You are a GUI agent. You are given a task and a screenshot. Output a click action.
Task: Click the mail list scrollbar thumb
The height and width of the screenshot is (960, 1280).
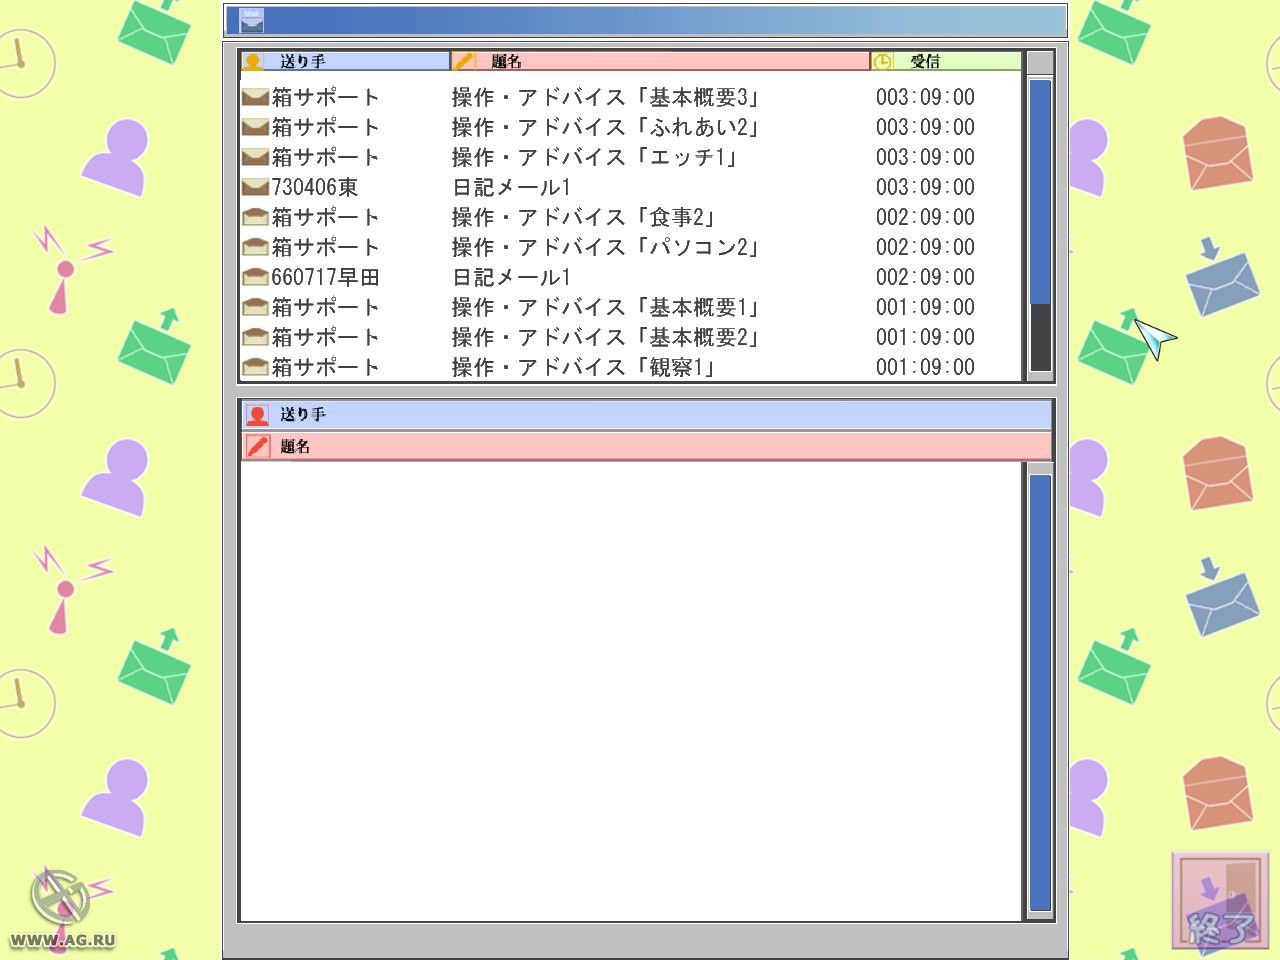1040,192
